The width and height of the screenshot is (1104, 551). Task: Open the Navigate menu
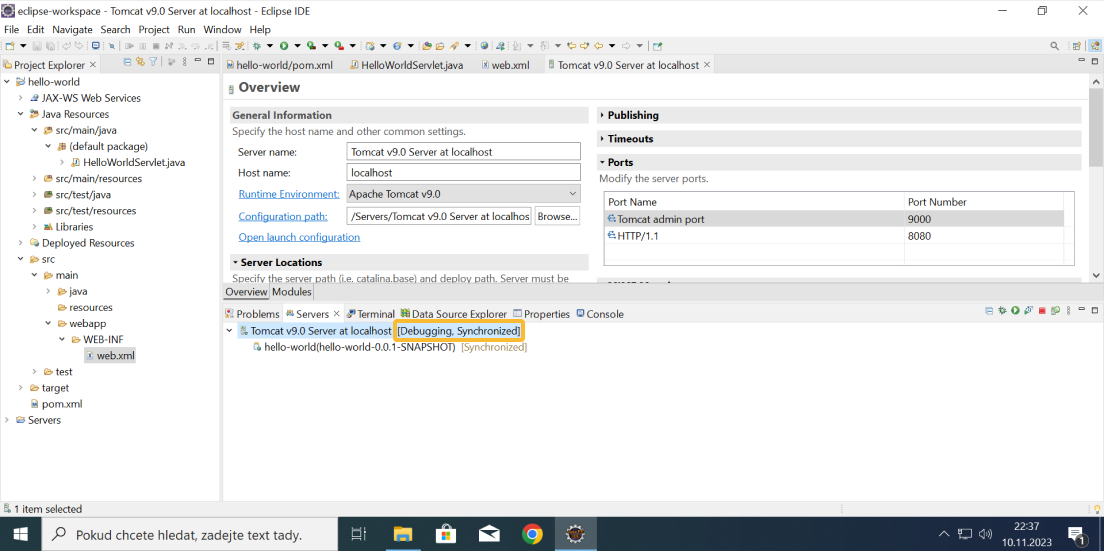pyautogui.click(x=72, y=30)
